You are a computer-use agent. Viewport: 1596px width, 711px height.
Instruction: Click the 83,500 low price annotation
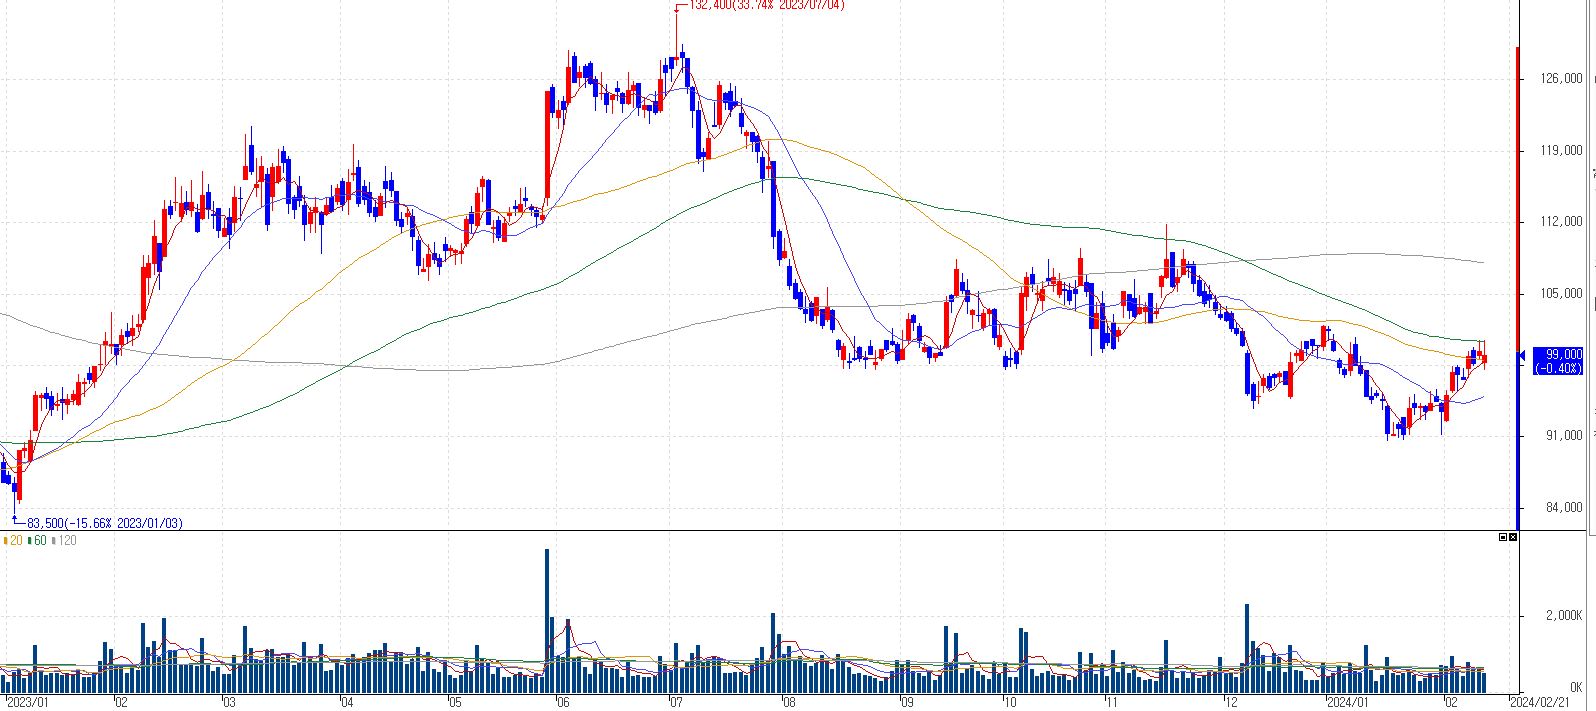click(105, 523)
